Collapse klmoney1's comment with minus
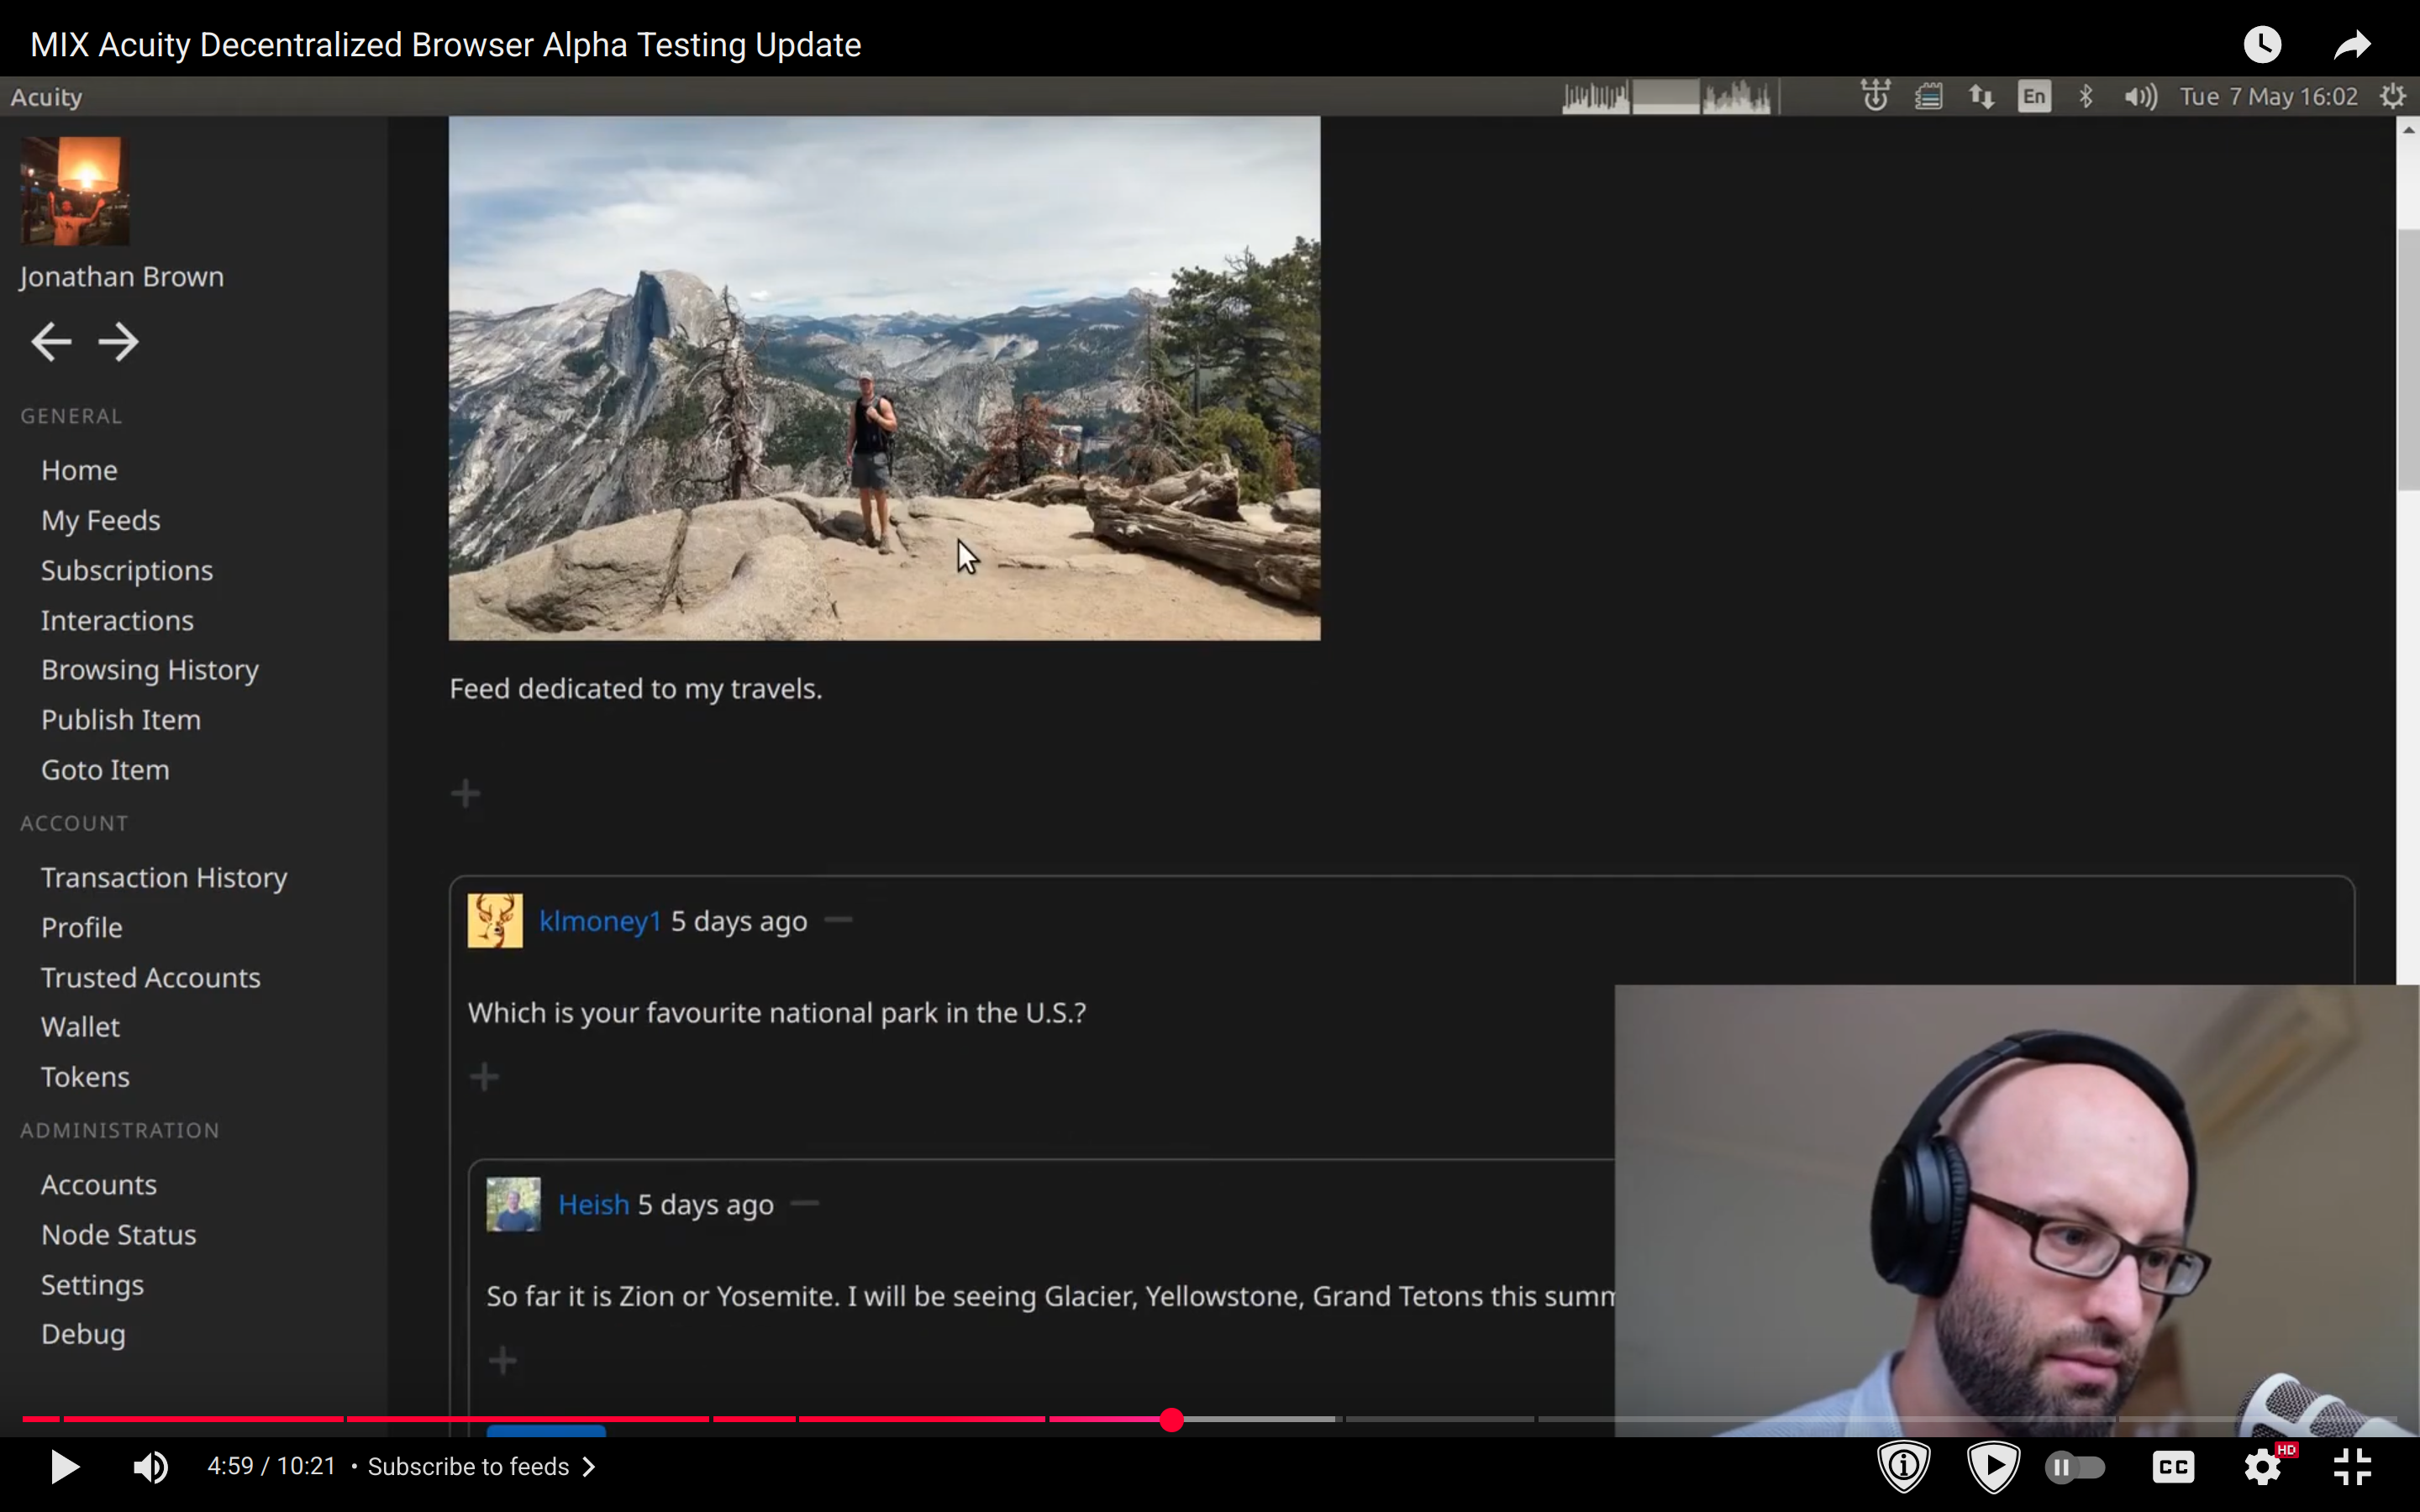The image size is (2420, 1512). [839, 920]
